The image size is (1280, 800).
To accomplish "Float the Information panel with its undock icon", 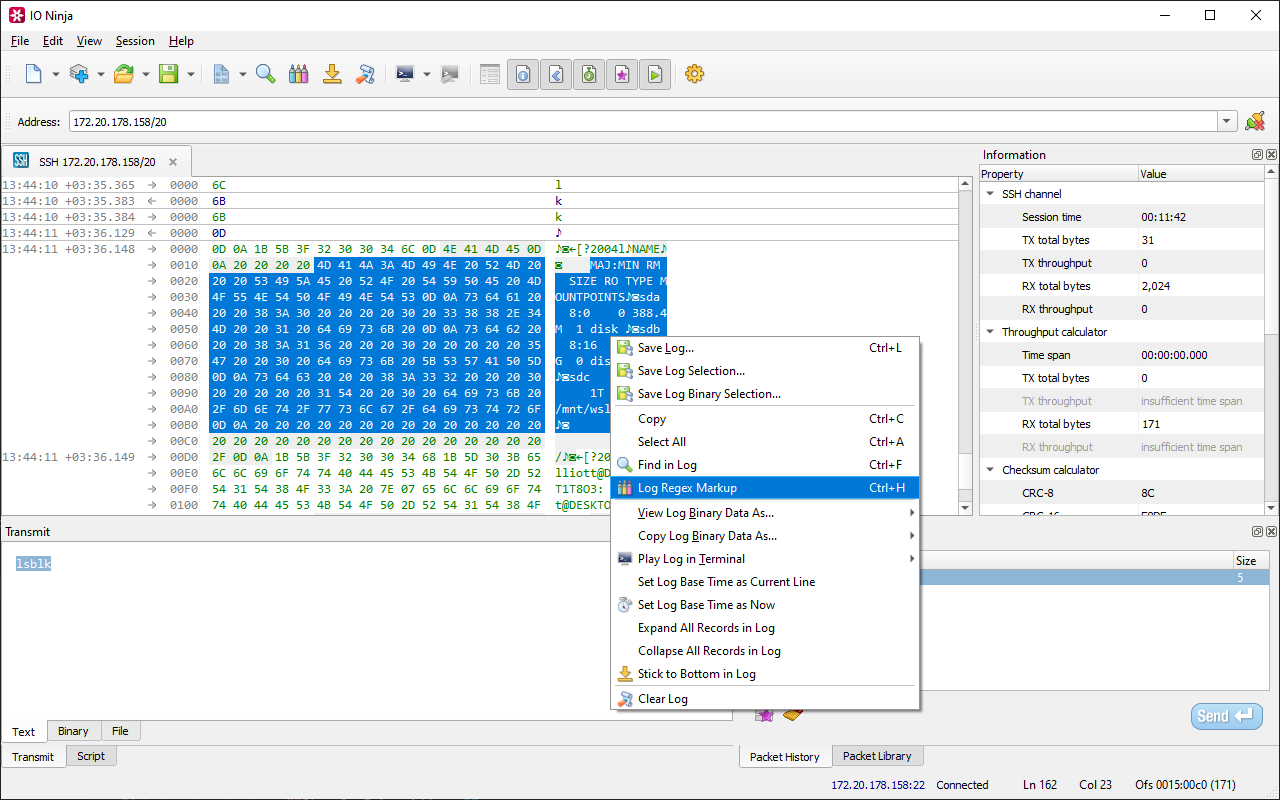I will 1258,155.
